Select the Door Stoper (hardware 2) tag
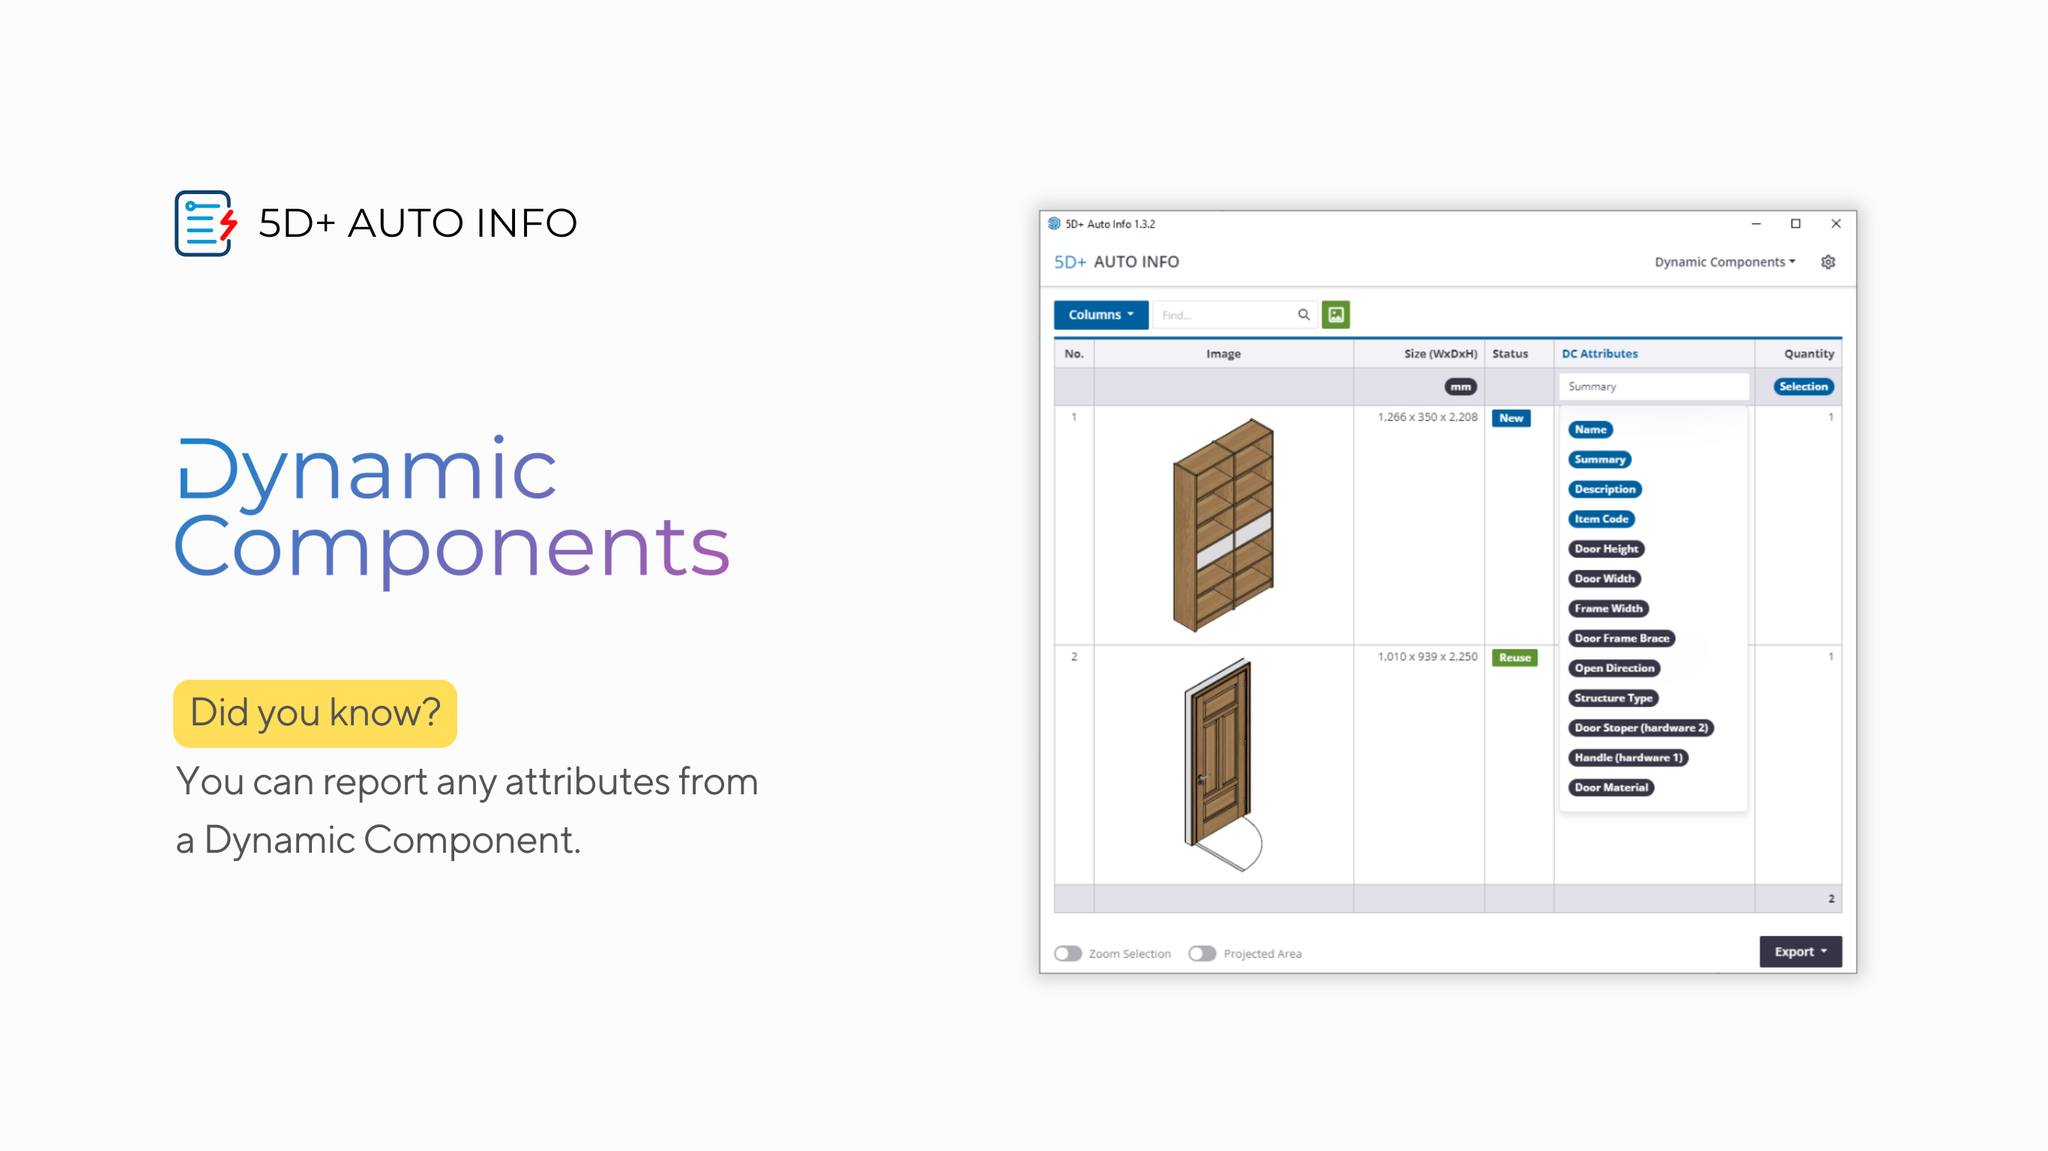This screenshot has height=1151, width=2048. [x=1641, y=728]
